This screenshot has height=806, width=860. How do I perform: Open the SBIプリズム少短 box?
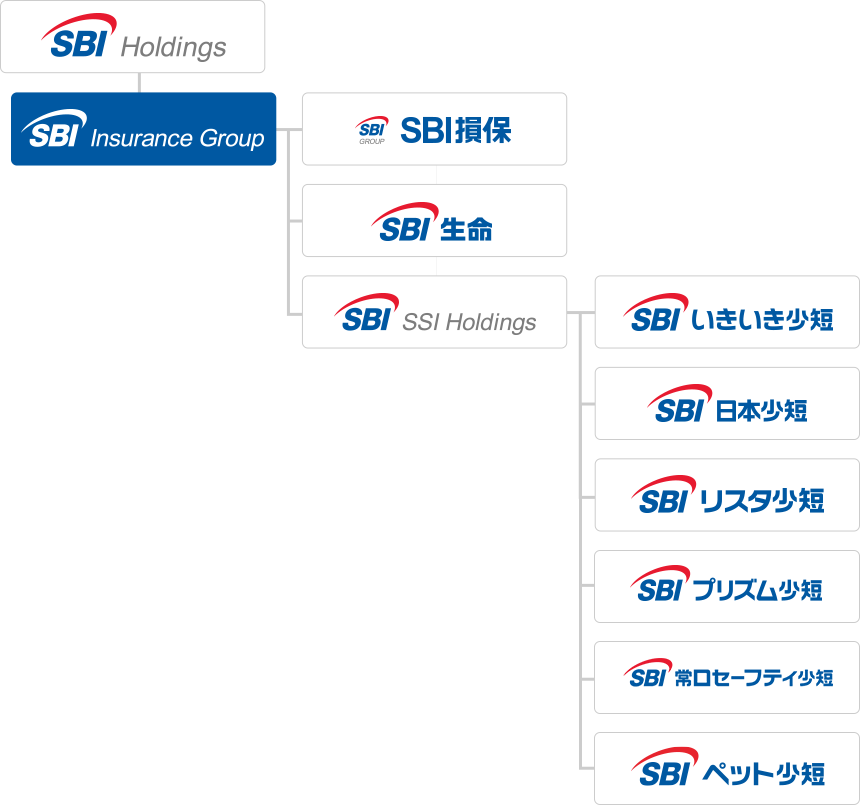click(727, 587)
